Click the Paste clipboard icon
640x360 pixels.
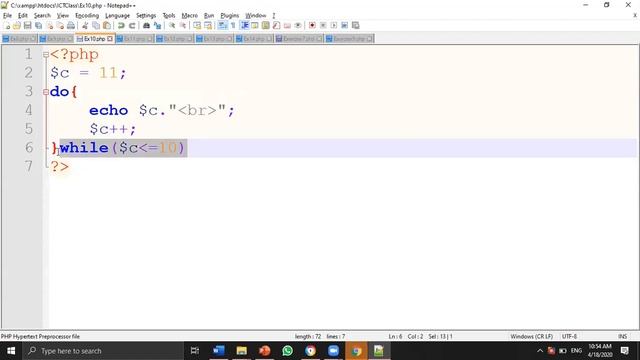click(107, 25)
